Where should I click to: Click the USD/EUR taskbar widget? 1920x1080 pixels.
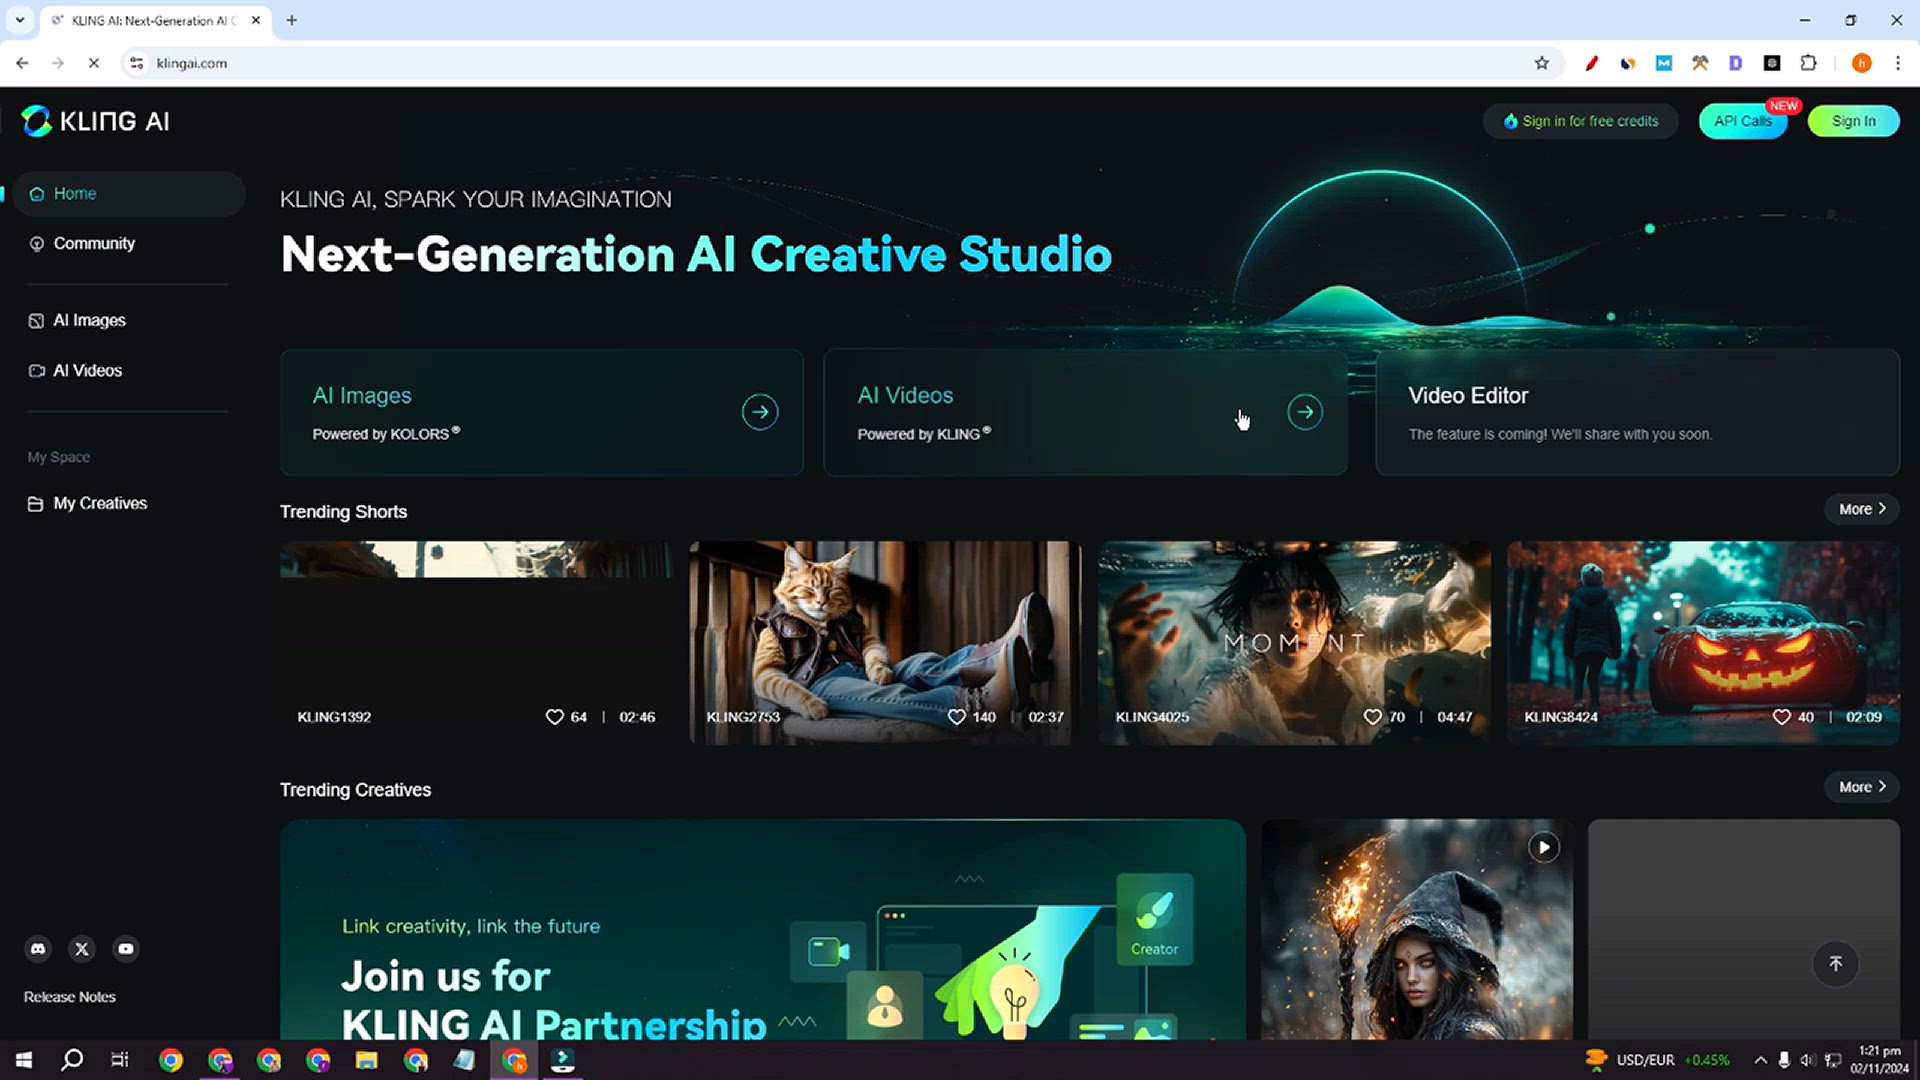click(1657, 1060)
